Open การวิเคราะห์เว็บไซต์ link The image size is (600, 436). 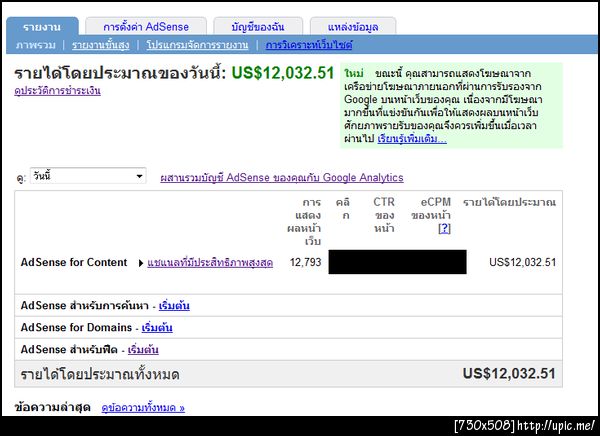(x=309, y=45)
